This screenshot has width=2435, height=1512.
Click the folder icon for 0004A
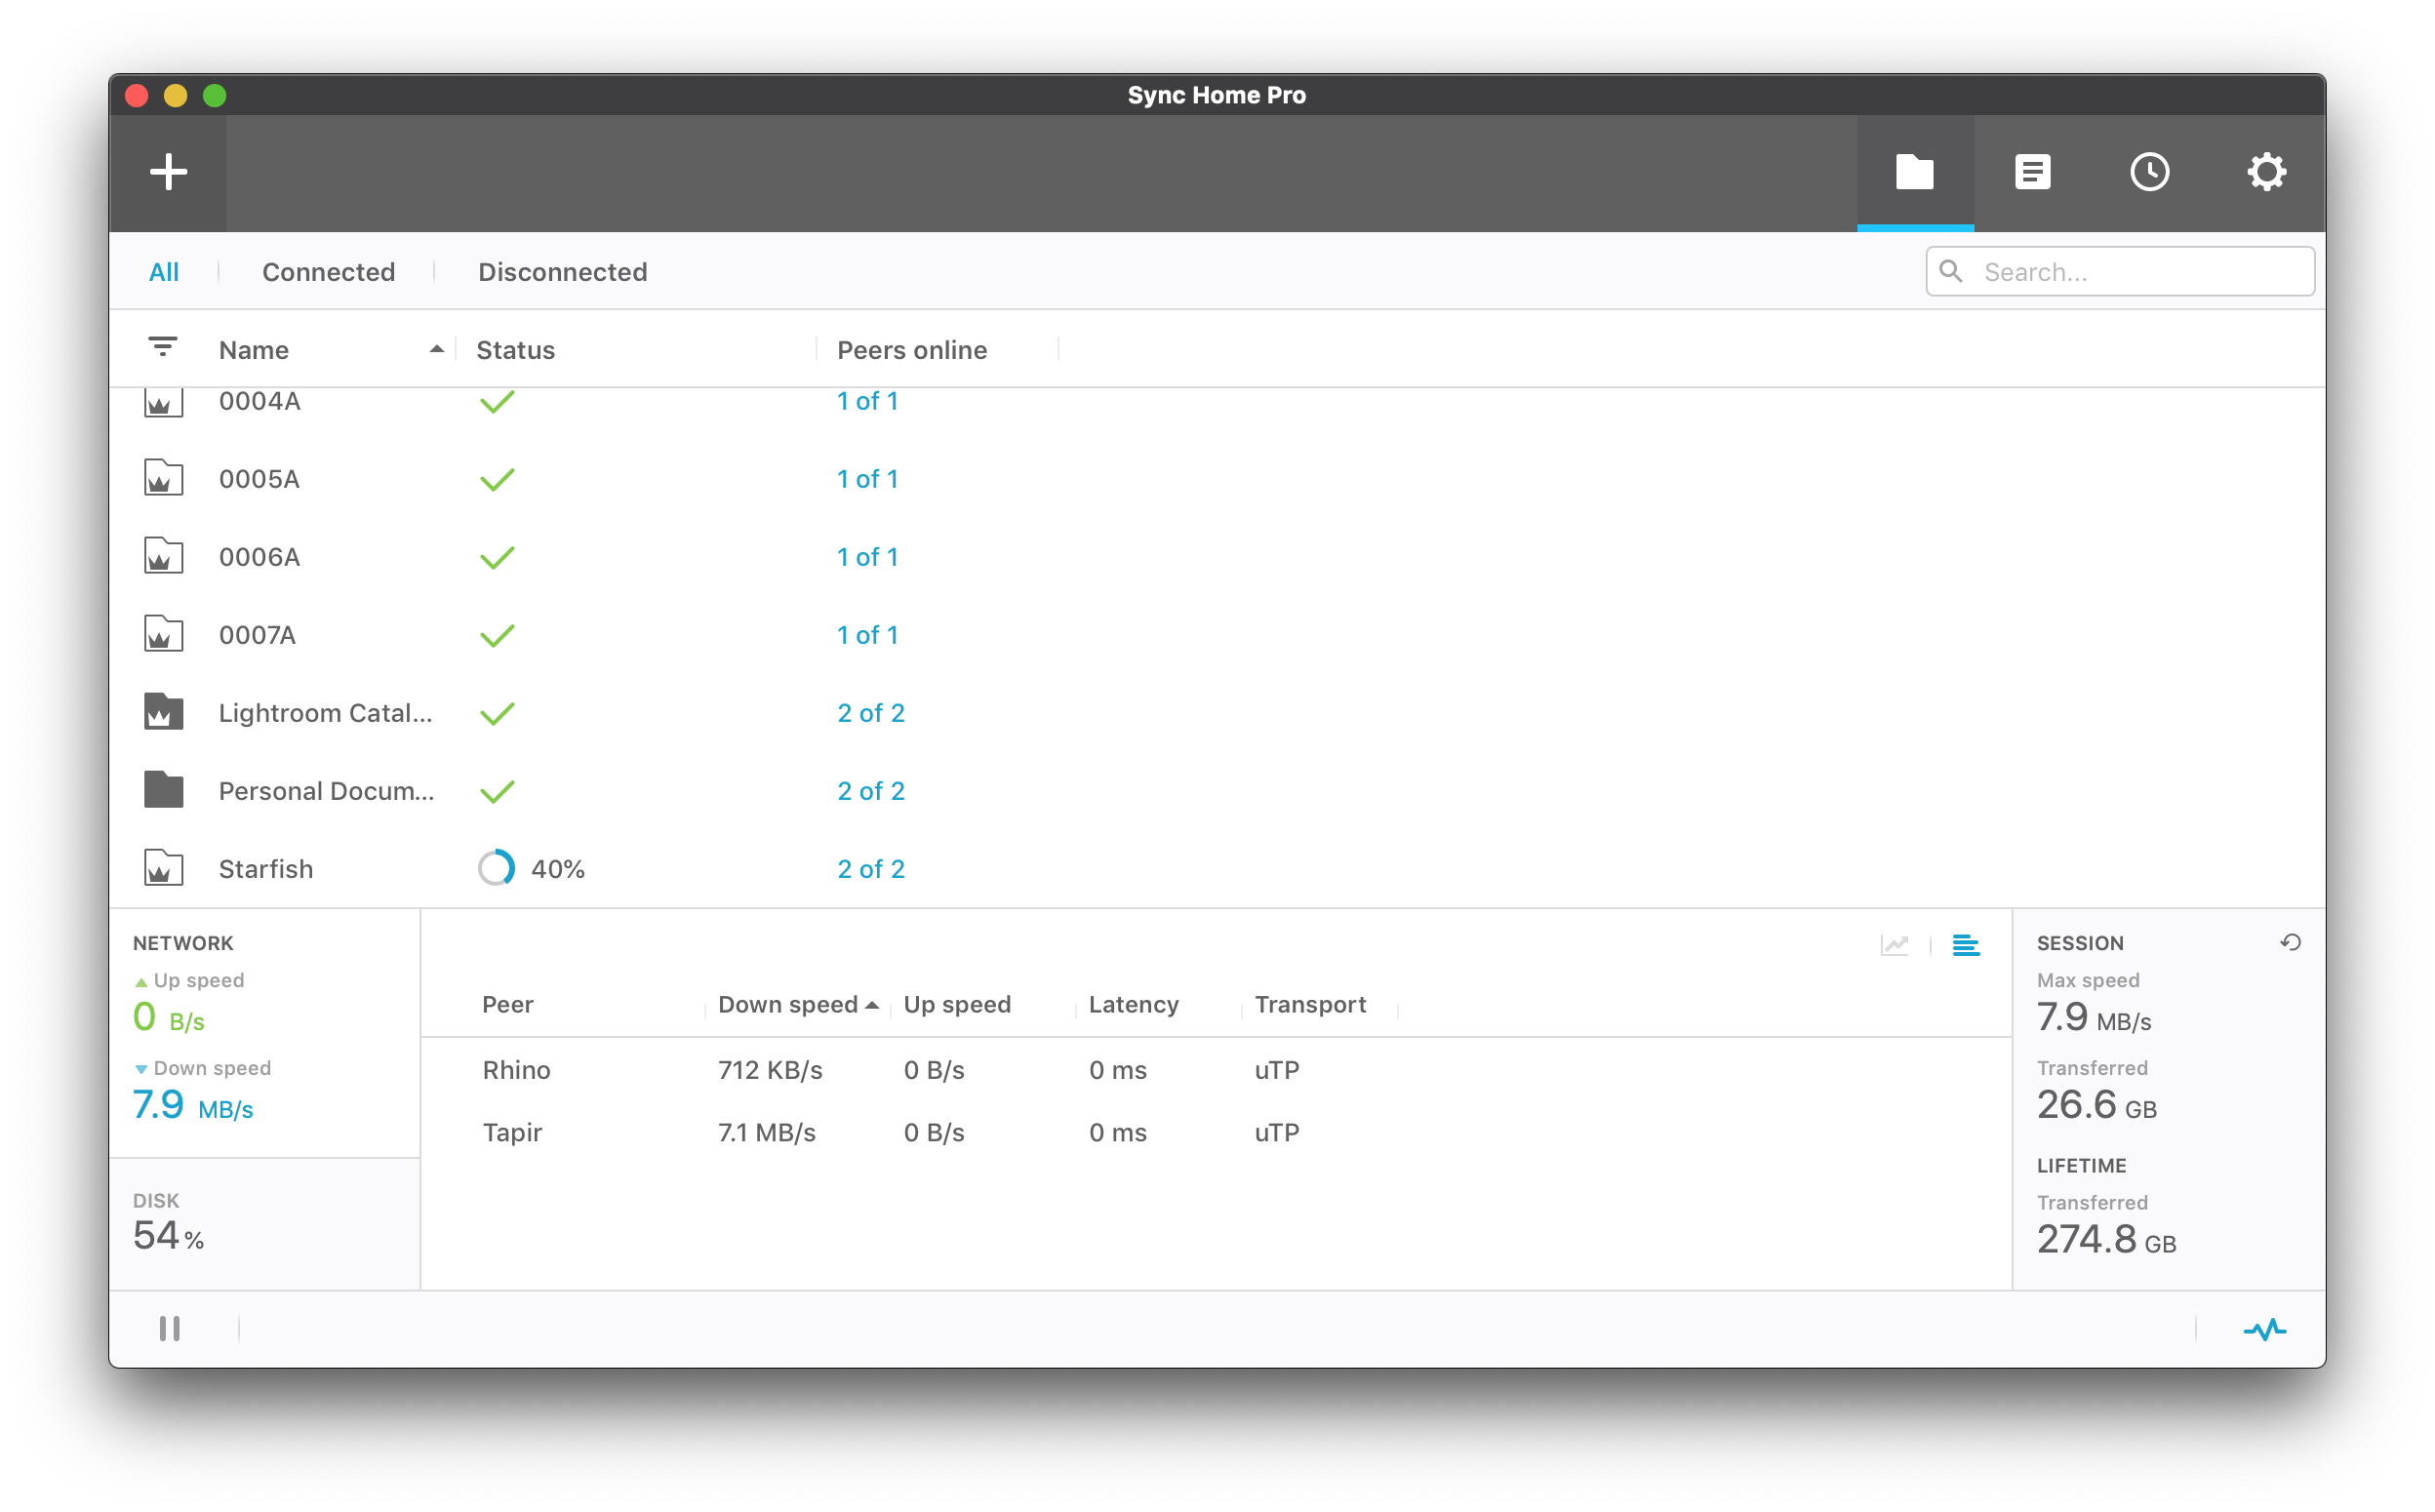coord(164,402)
